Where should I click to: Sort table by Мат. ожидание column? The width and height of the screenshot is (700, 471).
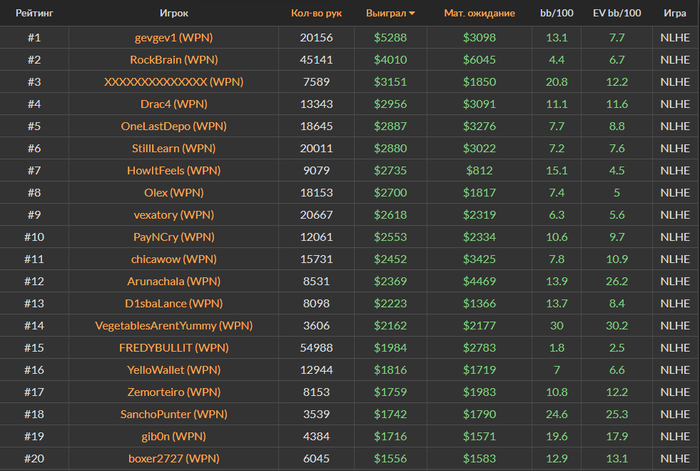[479, 14]
